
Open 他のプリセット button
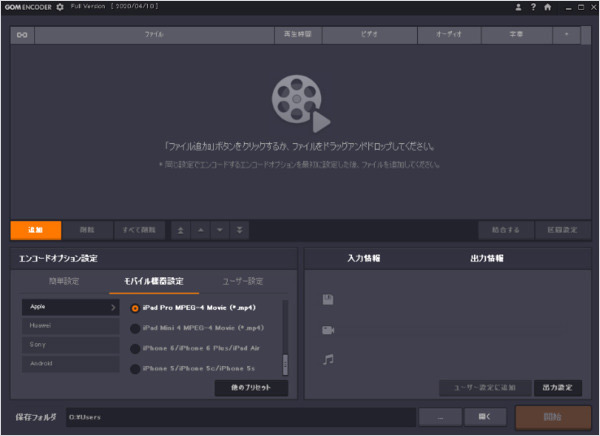click(x=251, y=388)
